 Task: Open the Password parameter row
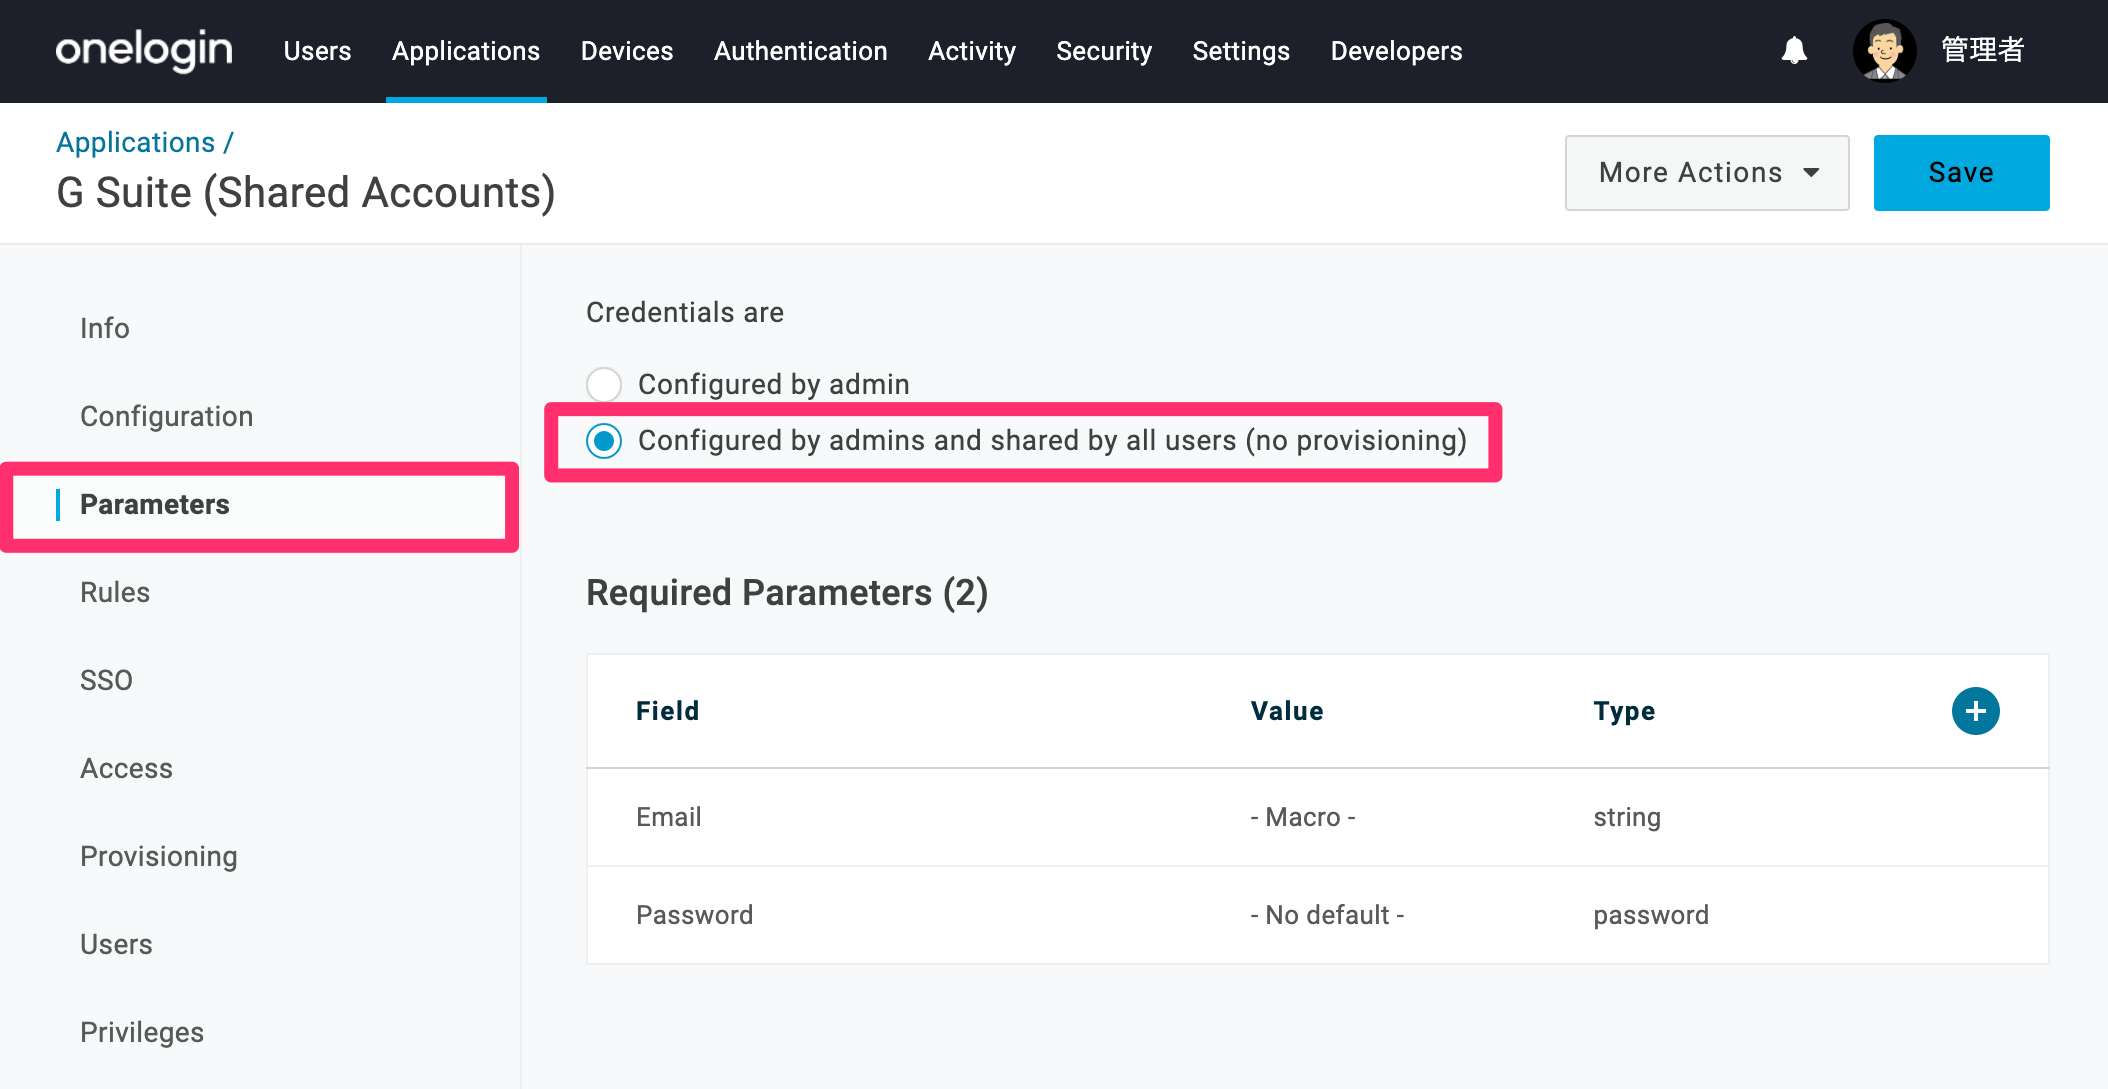[1317, 915]
